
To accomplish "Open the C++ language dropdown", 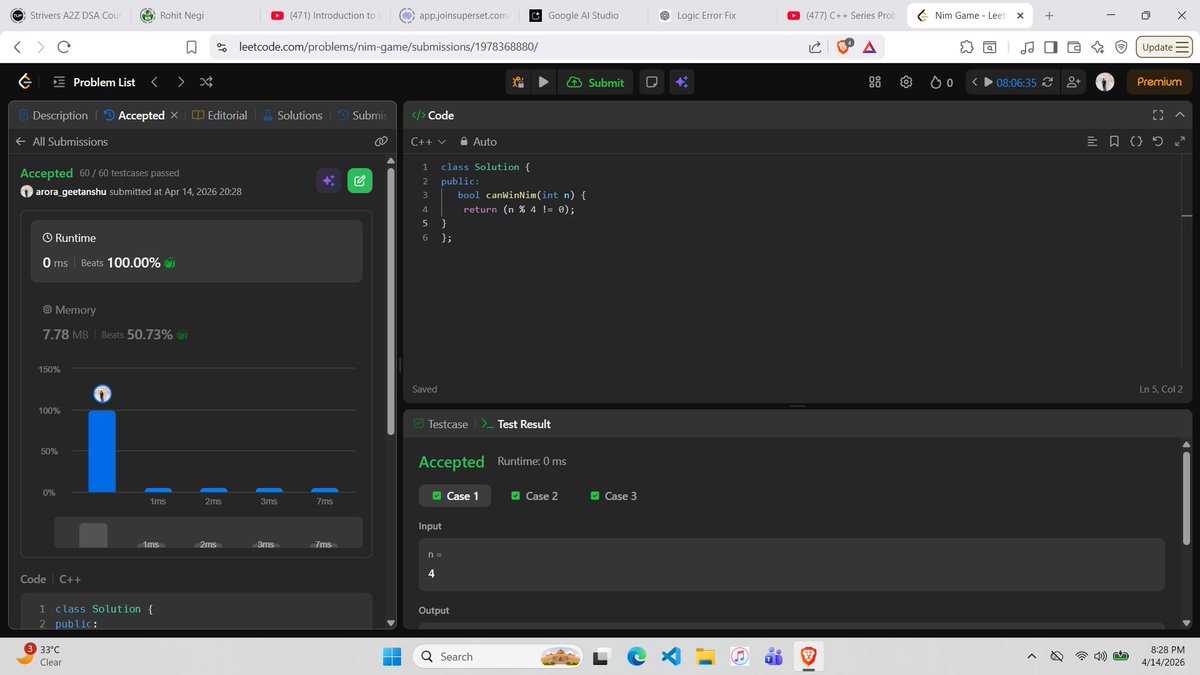I will point(424,141).
